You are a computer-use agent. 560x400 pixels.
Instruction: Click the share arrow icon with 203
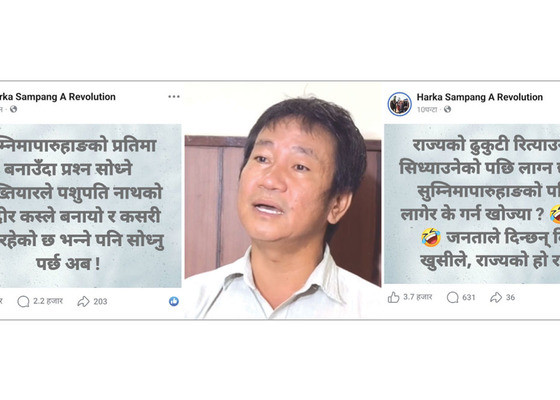(x=84, y=302)
